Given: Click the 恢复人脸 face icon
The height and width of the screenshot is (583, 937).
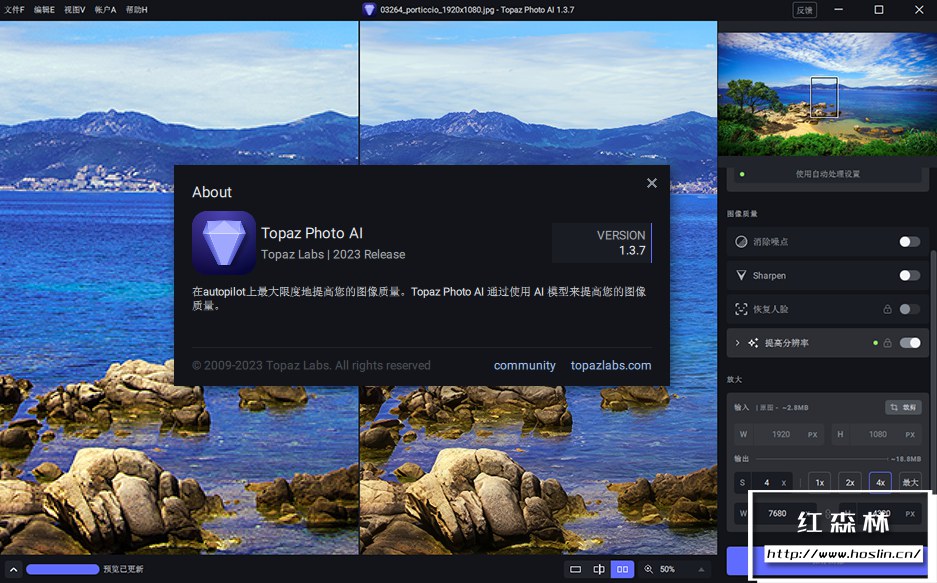Looking at the screenshot, I should [741, 309].
